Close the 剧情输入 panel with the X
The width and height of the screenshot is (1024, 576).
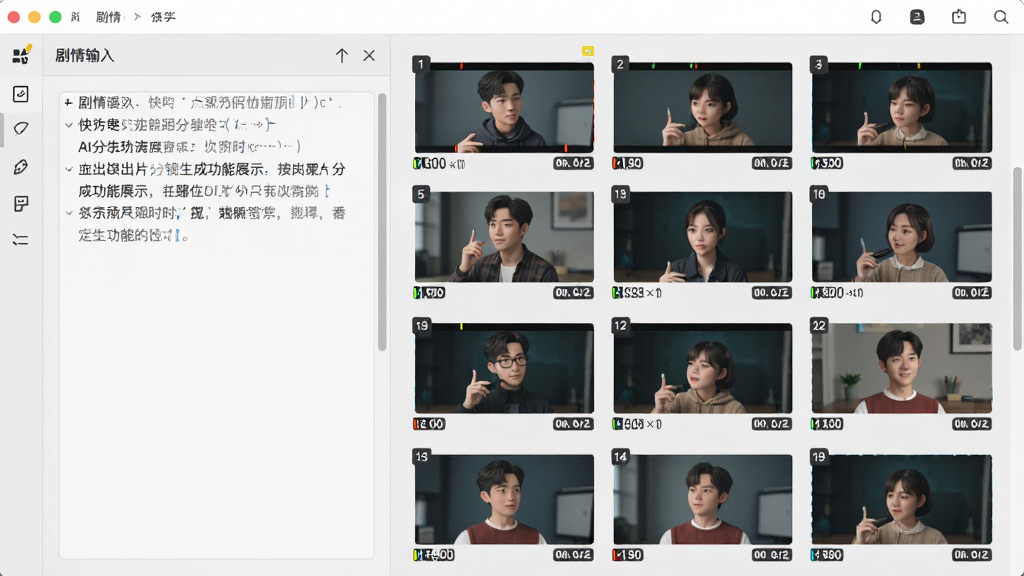click(369, 56)
